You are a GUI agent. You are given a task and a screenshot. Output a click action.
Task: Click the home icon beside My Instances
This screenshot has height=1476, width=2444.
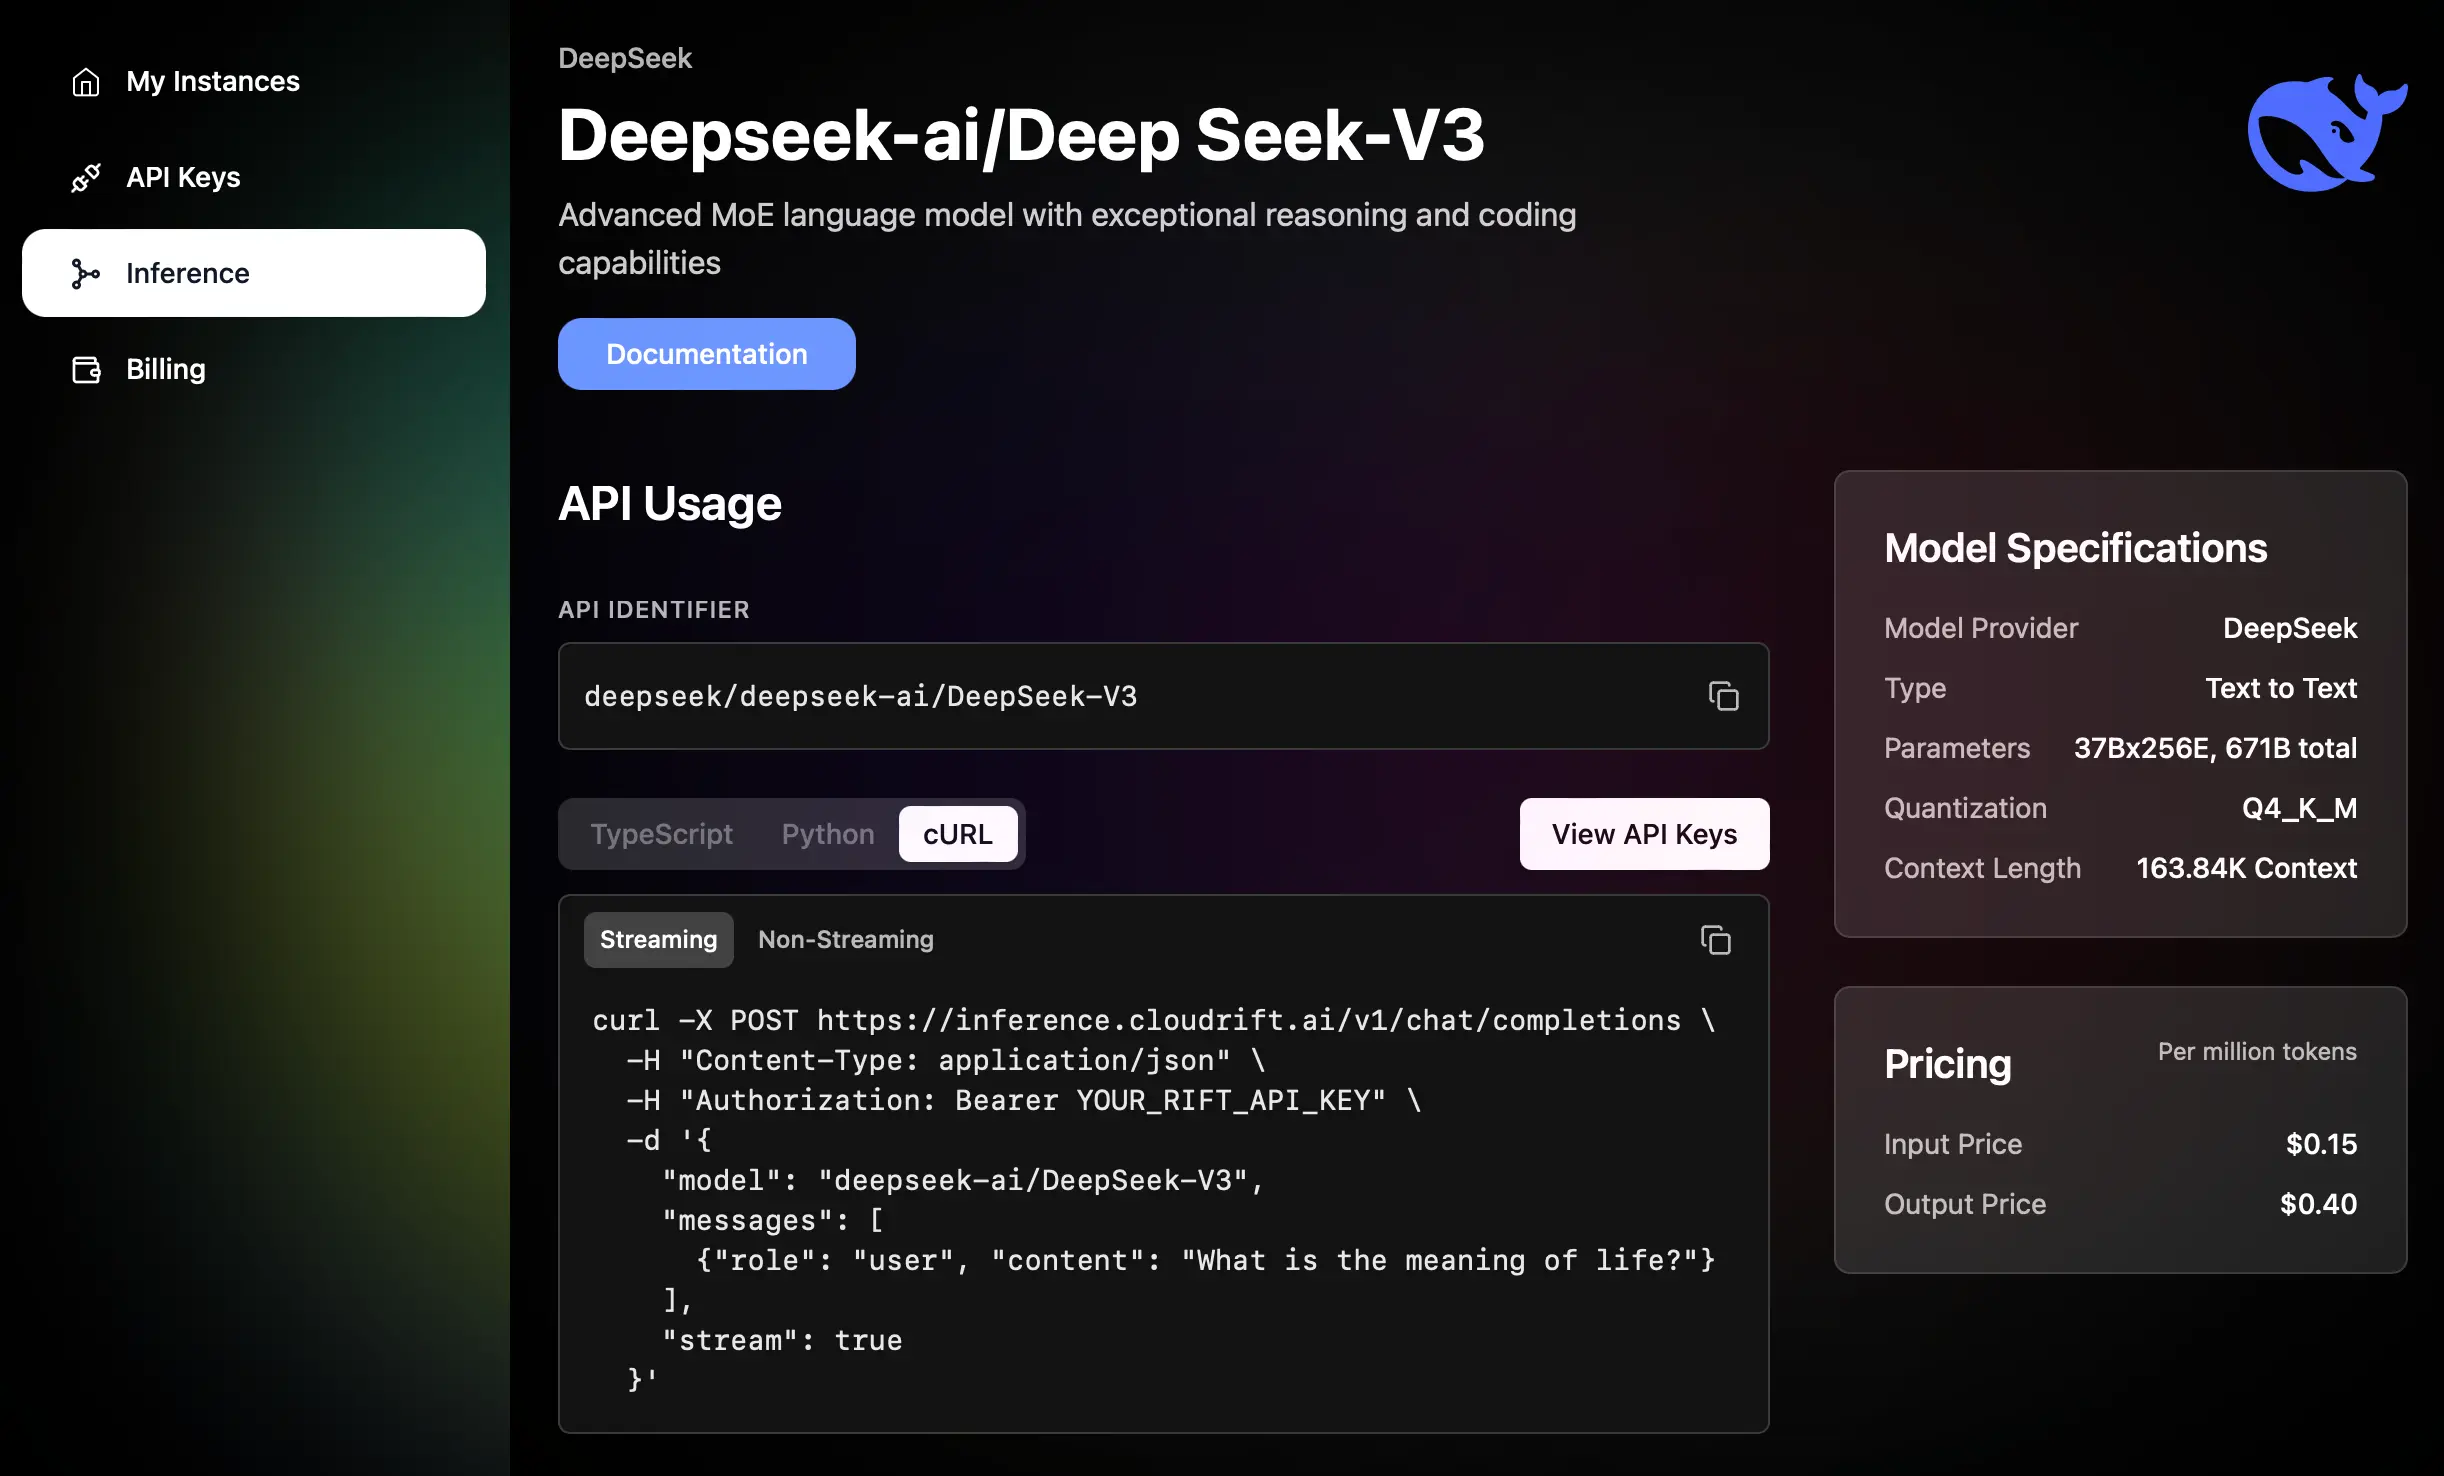86,81
